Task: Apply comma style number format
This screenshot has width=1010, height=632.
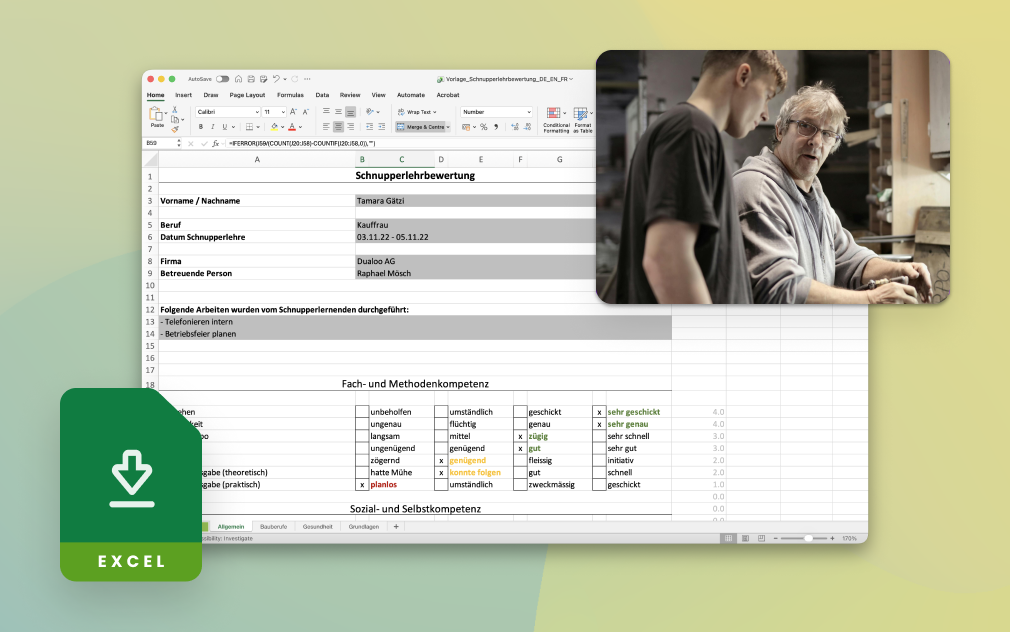Action: (496, 127)
